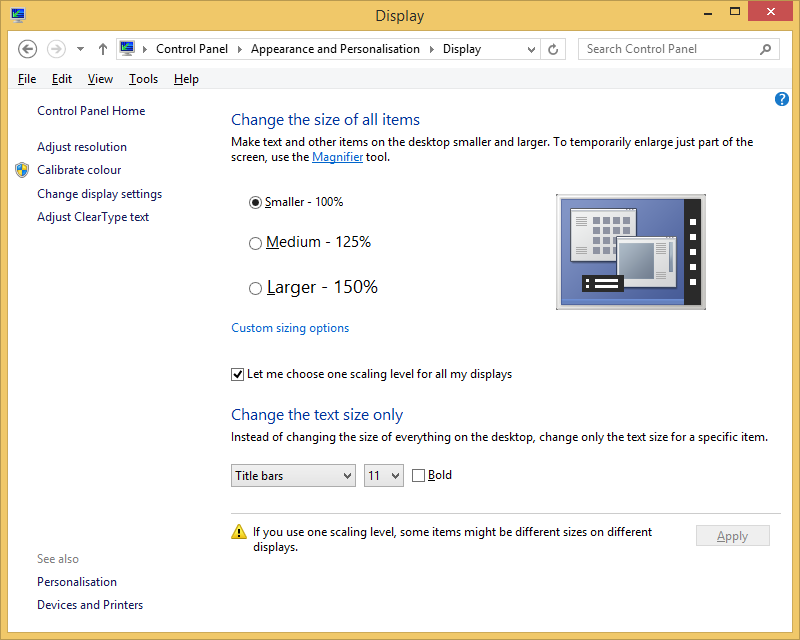Open the Help menu
The image size is (800, 640).
(x=186, y=79)
